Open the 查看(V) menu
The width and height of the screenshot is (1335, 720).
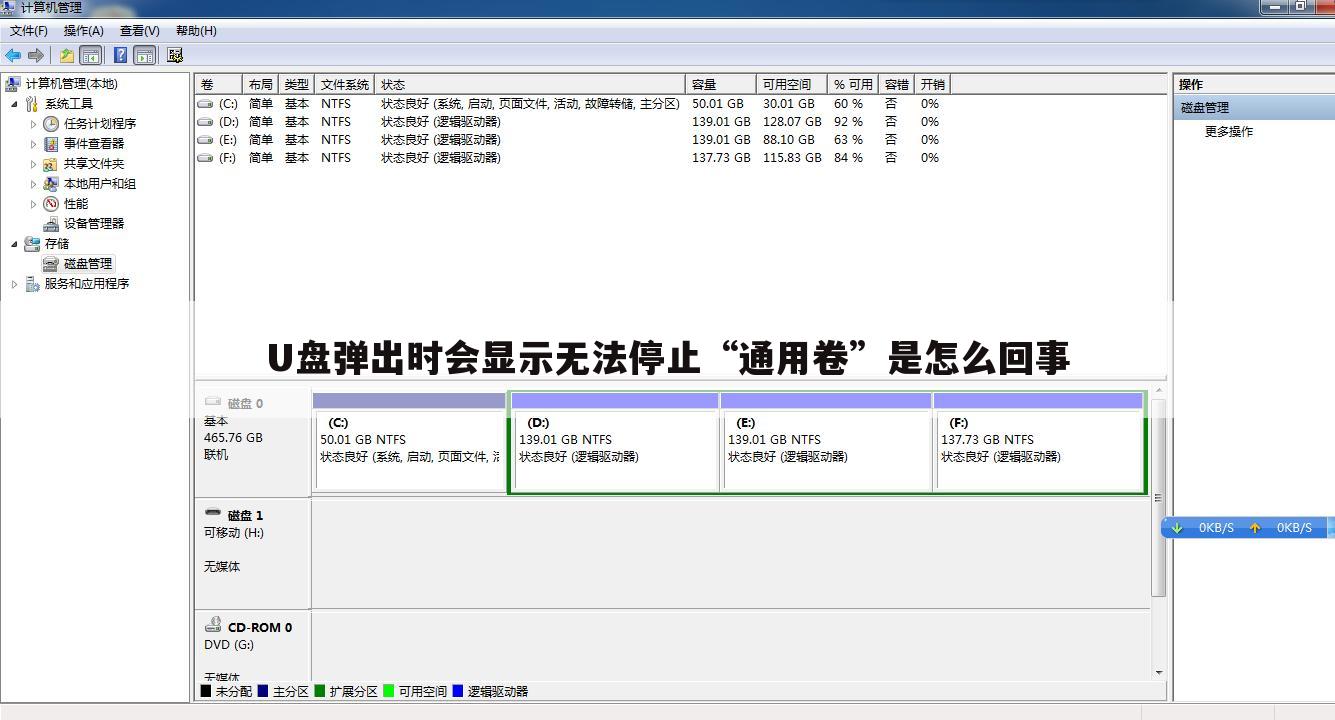pyautogui.click(x=139, y=31)
